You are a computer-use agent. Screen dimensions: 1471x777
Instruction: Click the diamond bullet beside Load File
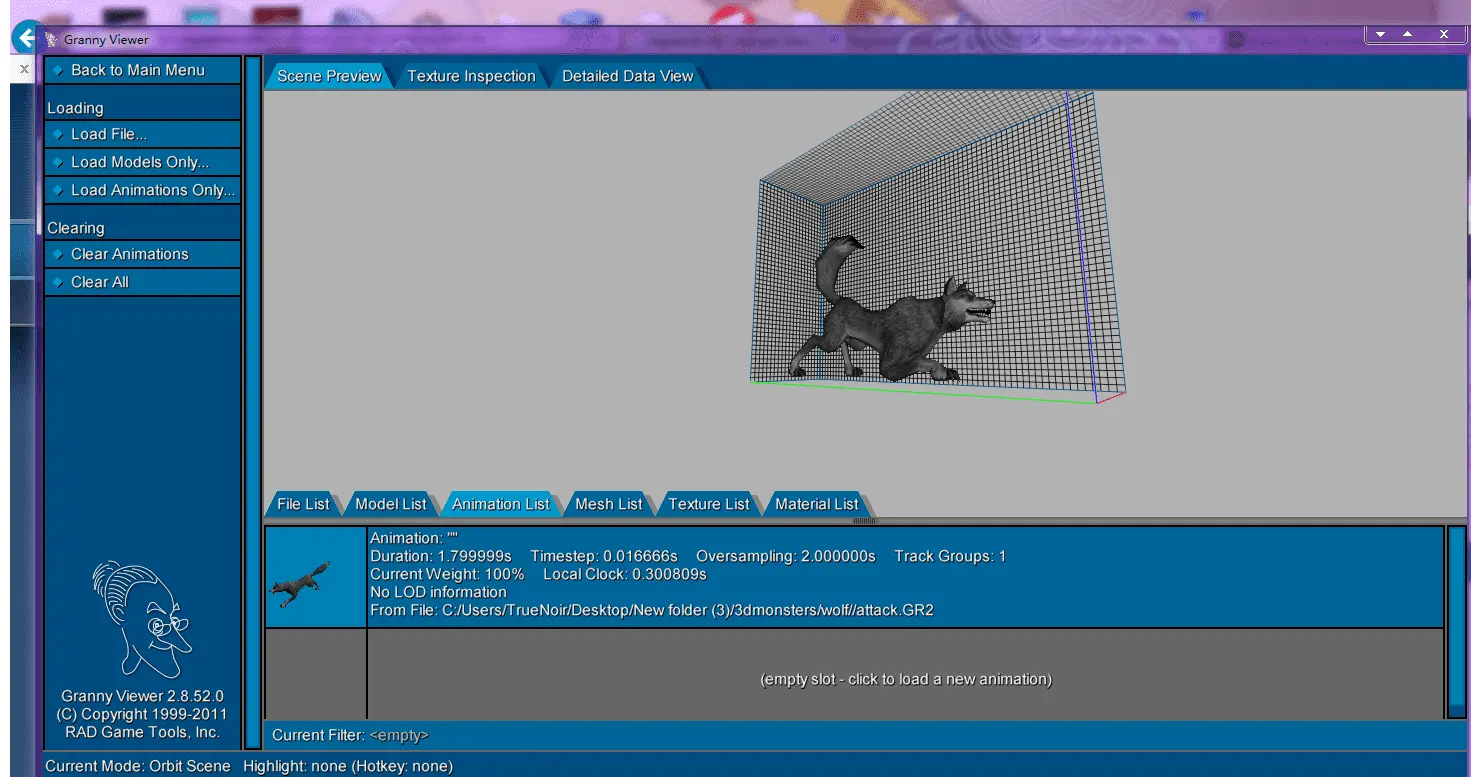[58, 134]
